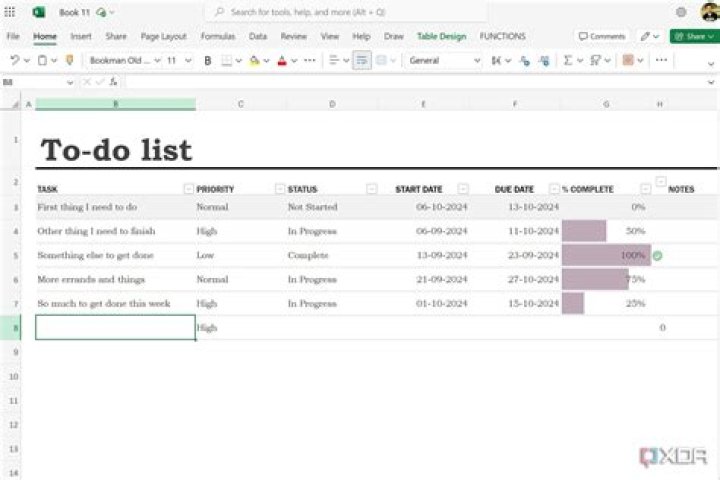Click the Excel logo icon
720x480 pixels.
click(39, 12)
